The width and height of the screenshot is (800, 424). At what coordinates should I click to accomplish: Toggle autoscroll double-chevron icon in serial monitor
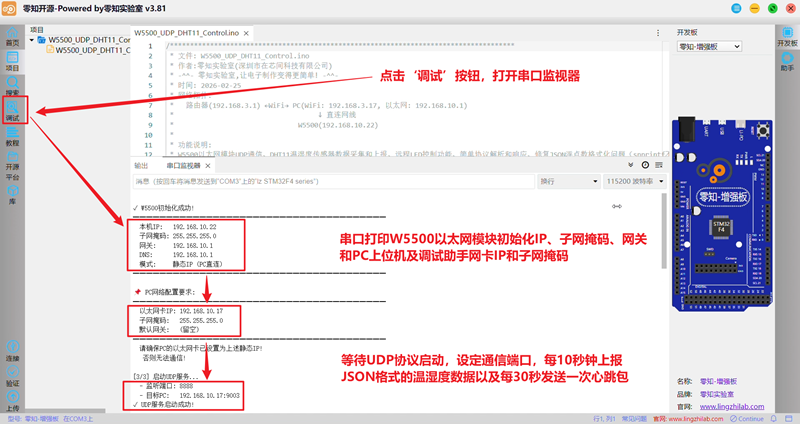(x=631, y=165)
